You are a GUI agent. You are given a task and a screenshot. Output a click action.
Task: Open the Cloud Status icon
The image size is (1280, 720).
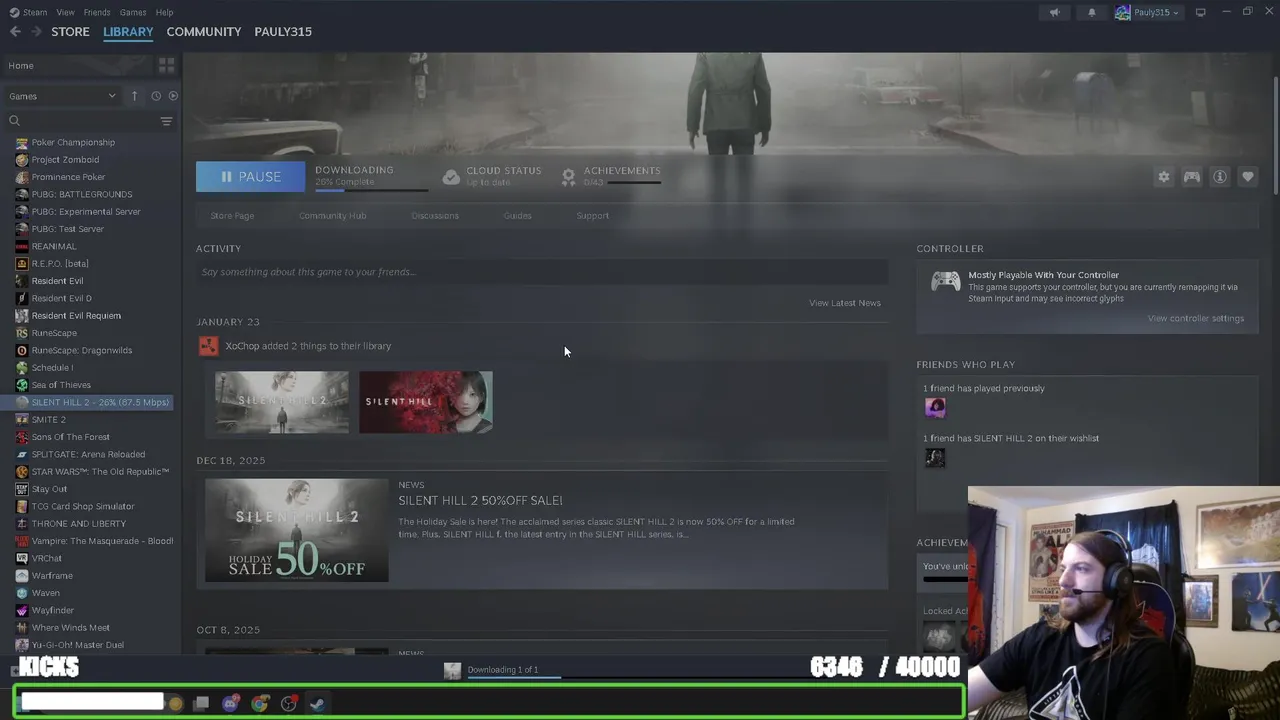click(x=451, y=177)
